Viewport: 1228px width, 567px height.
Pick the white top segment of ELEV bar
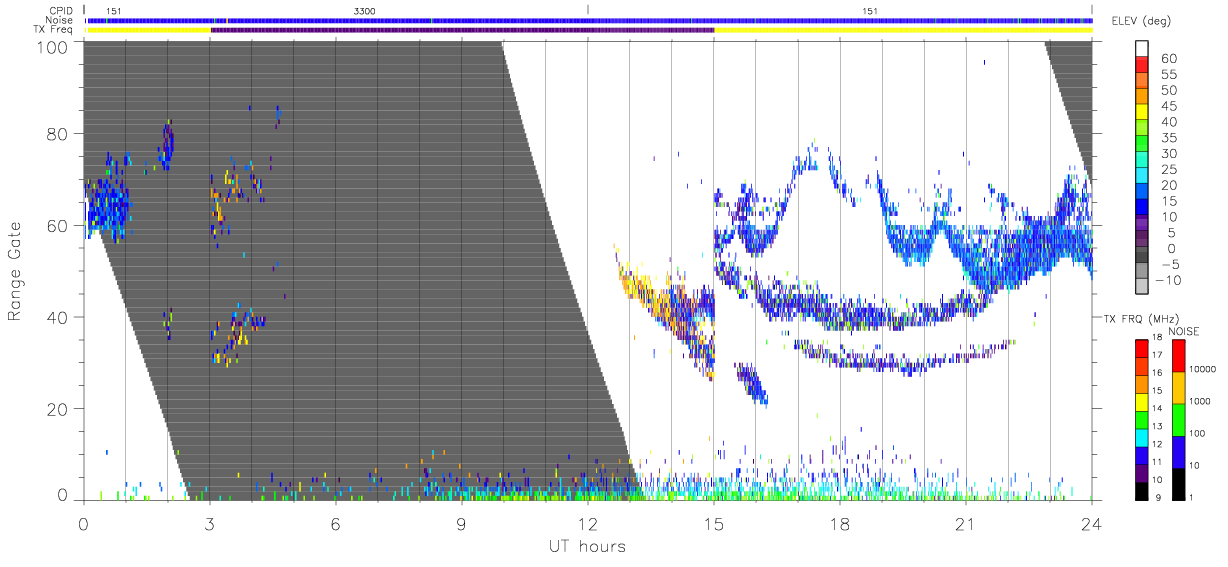(x=1141, y=48)
